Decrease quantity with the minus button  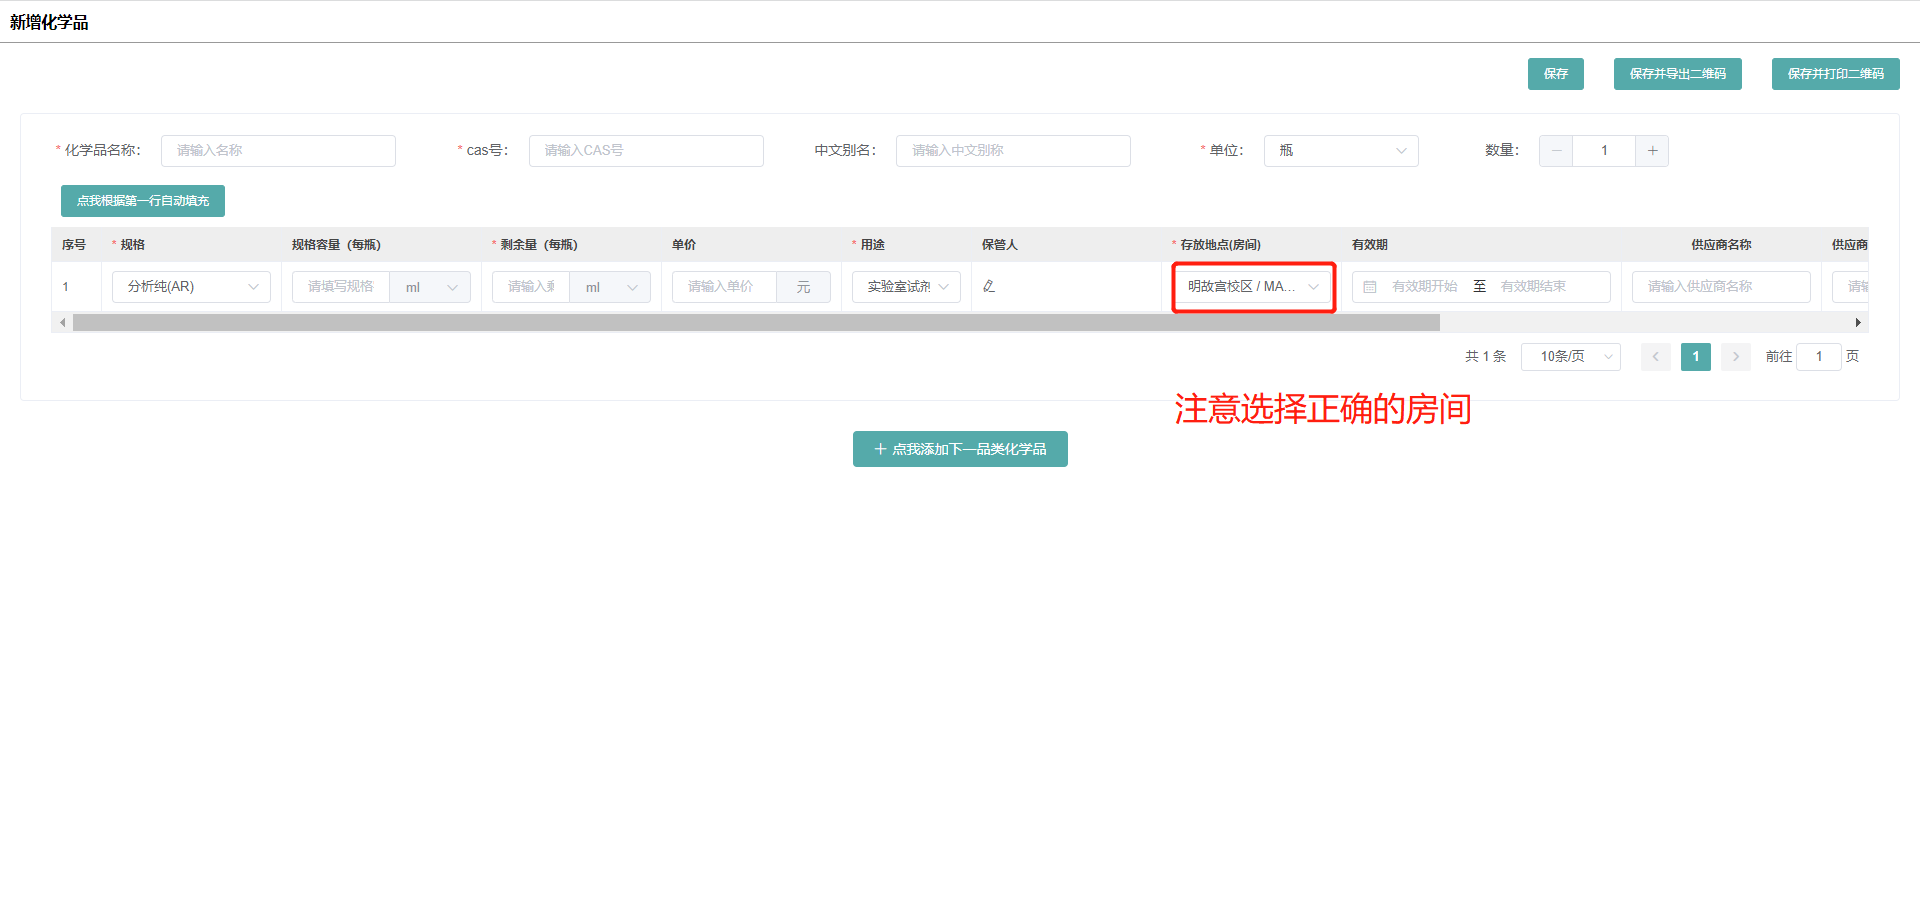pyautogui.click(x=1556, y=151)
